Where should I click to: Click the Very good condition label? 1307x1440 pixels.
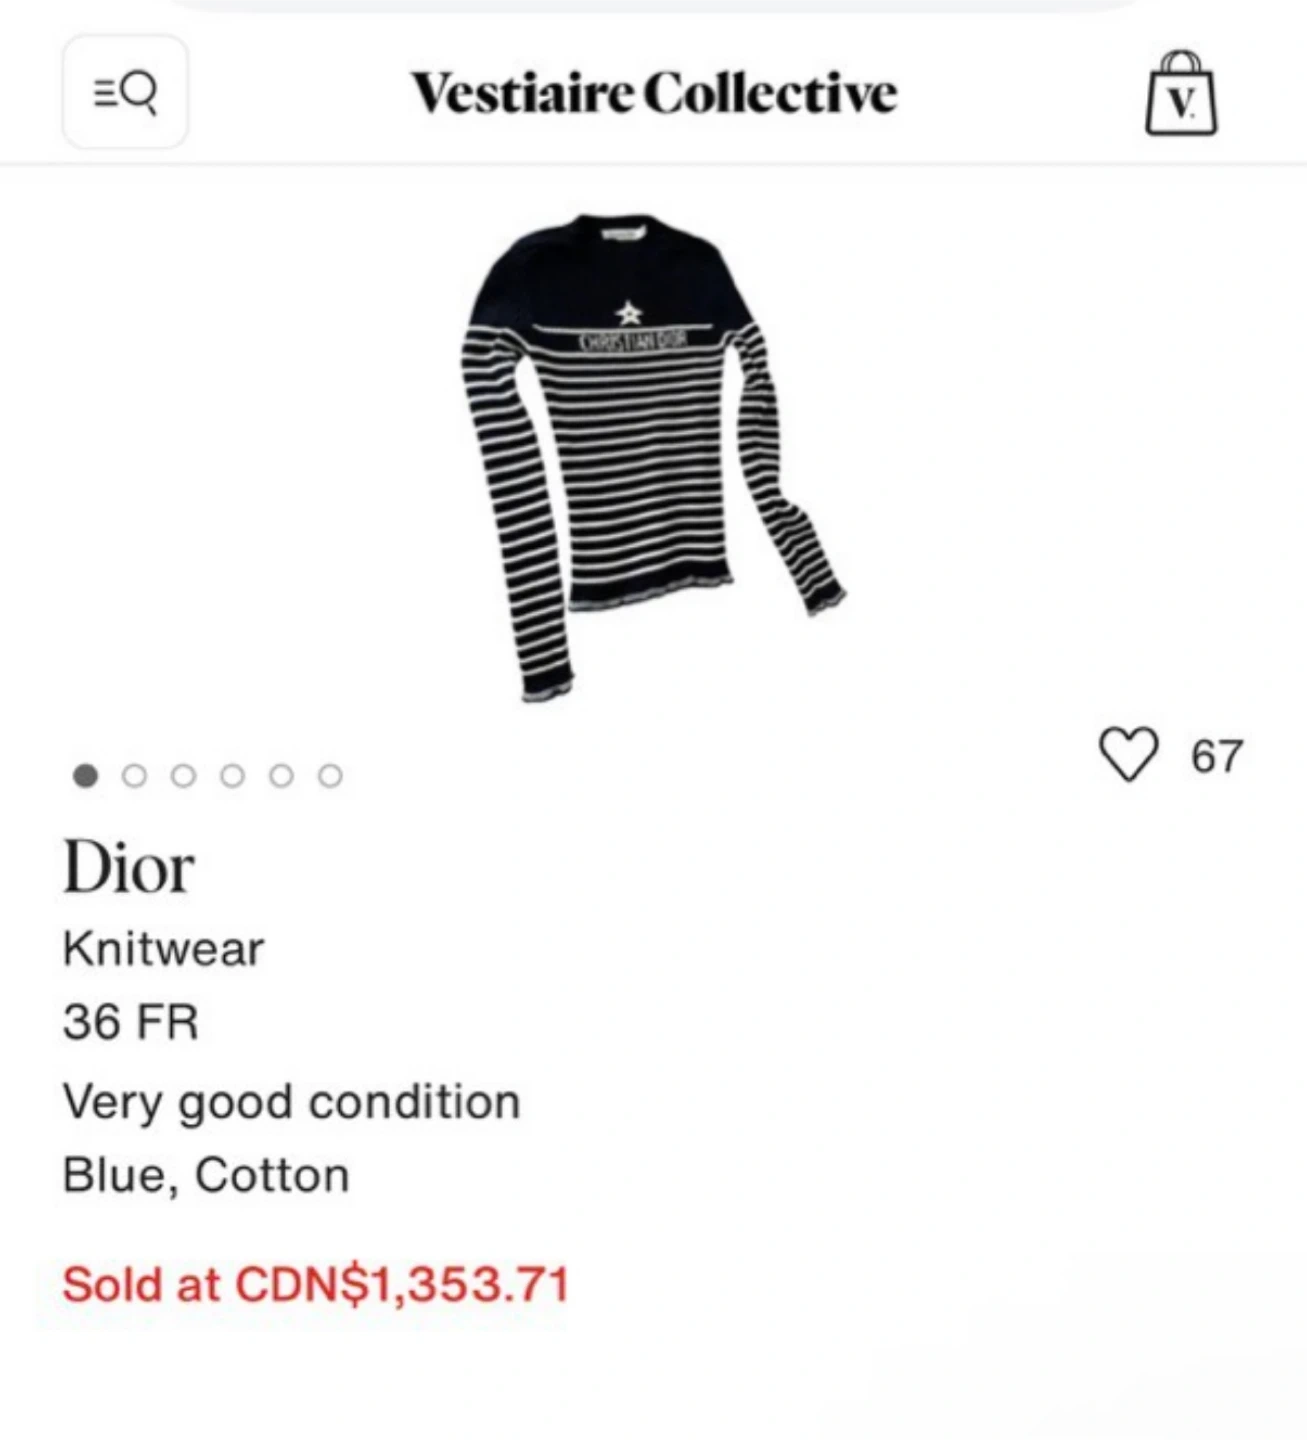point(291,1102)
